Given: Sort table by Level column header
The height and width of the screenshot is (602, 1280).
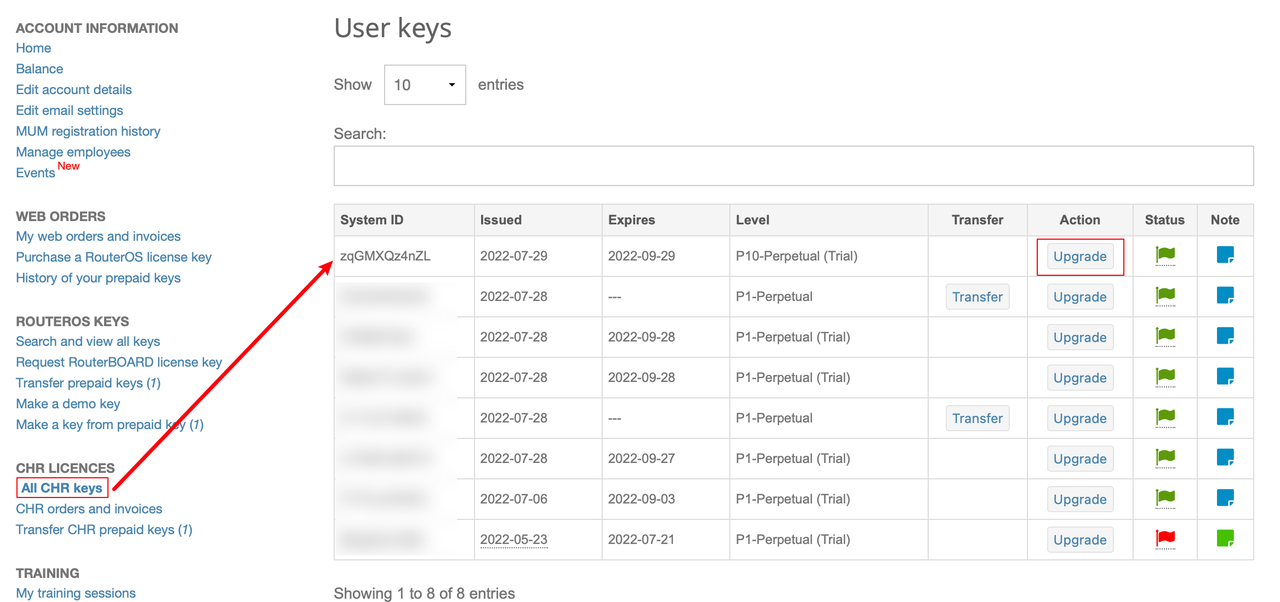Looking at the screenshot, I should [x=752, y=220].
